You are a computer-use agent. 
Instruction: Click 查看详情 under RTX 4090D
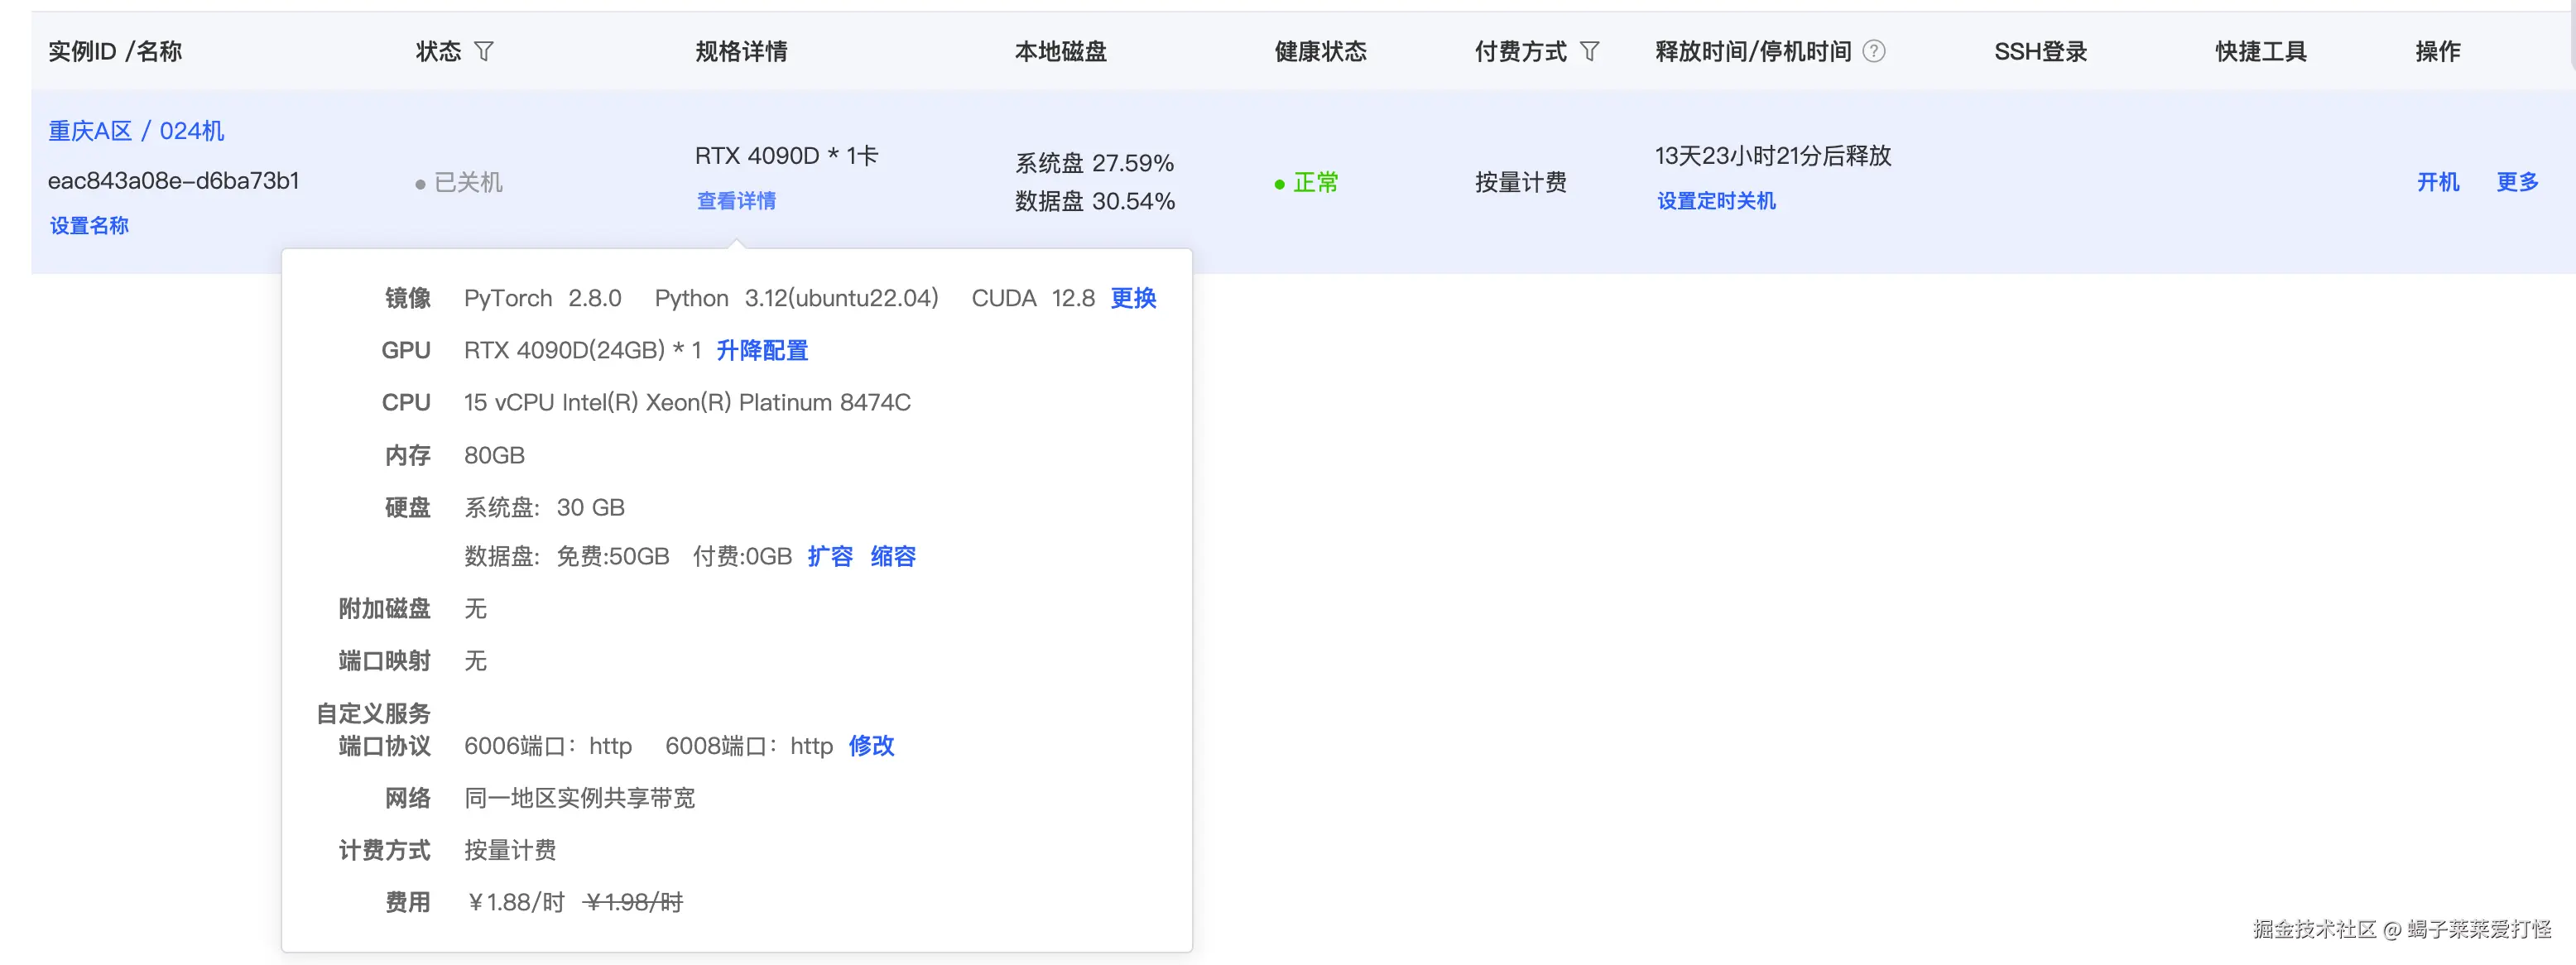[736, 201]
